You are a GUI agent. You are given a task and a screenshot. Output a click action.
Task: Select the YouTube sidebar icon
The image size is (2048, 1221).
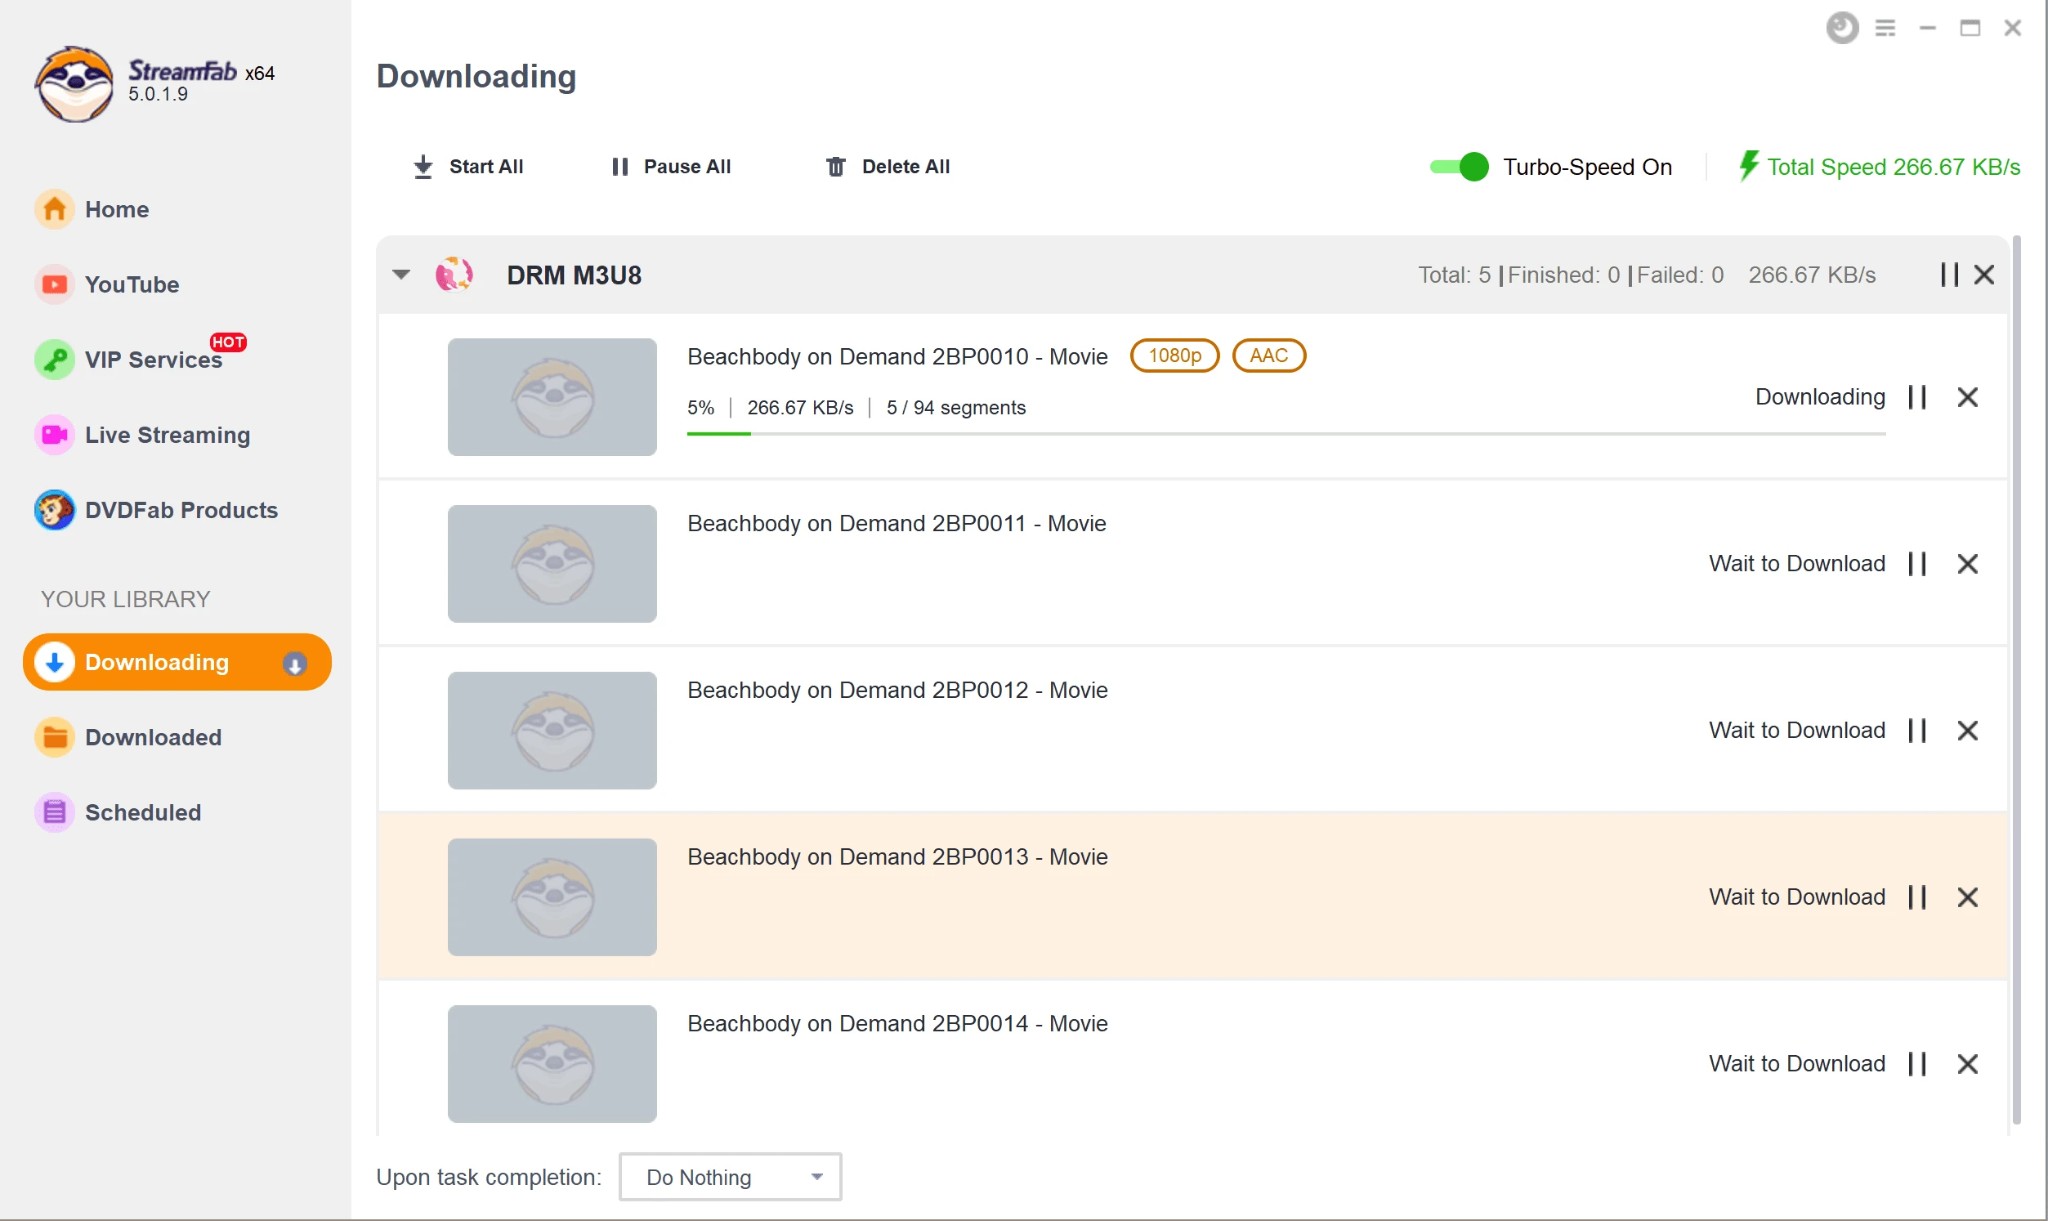click(x=54, y=283)
